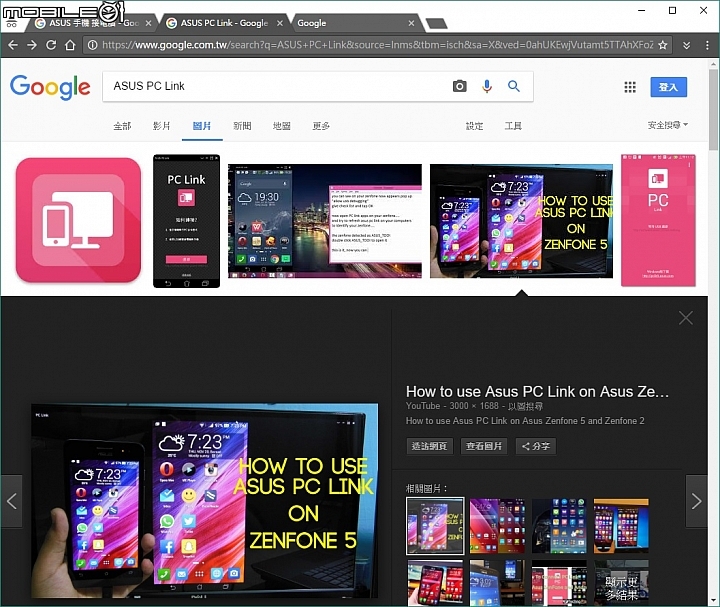720x607 pixels.
Task: Select fourth related image in top row
Action: tap(621, 526)
